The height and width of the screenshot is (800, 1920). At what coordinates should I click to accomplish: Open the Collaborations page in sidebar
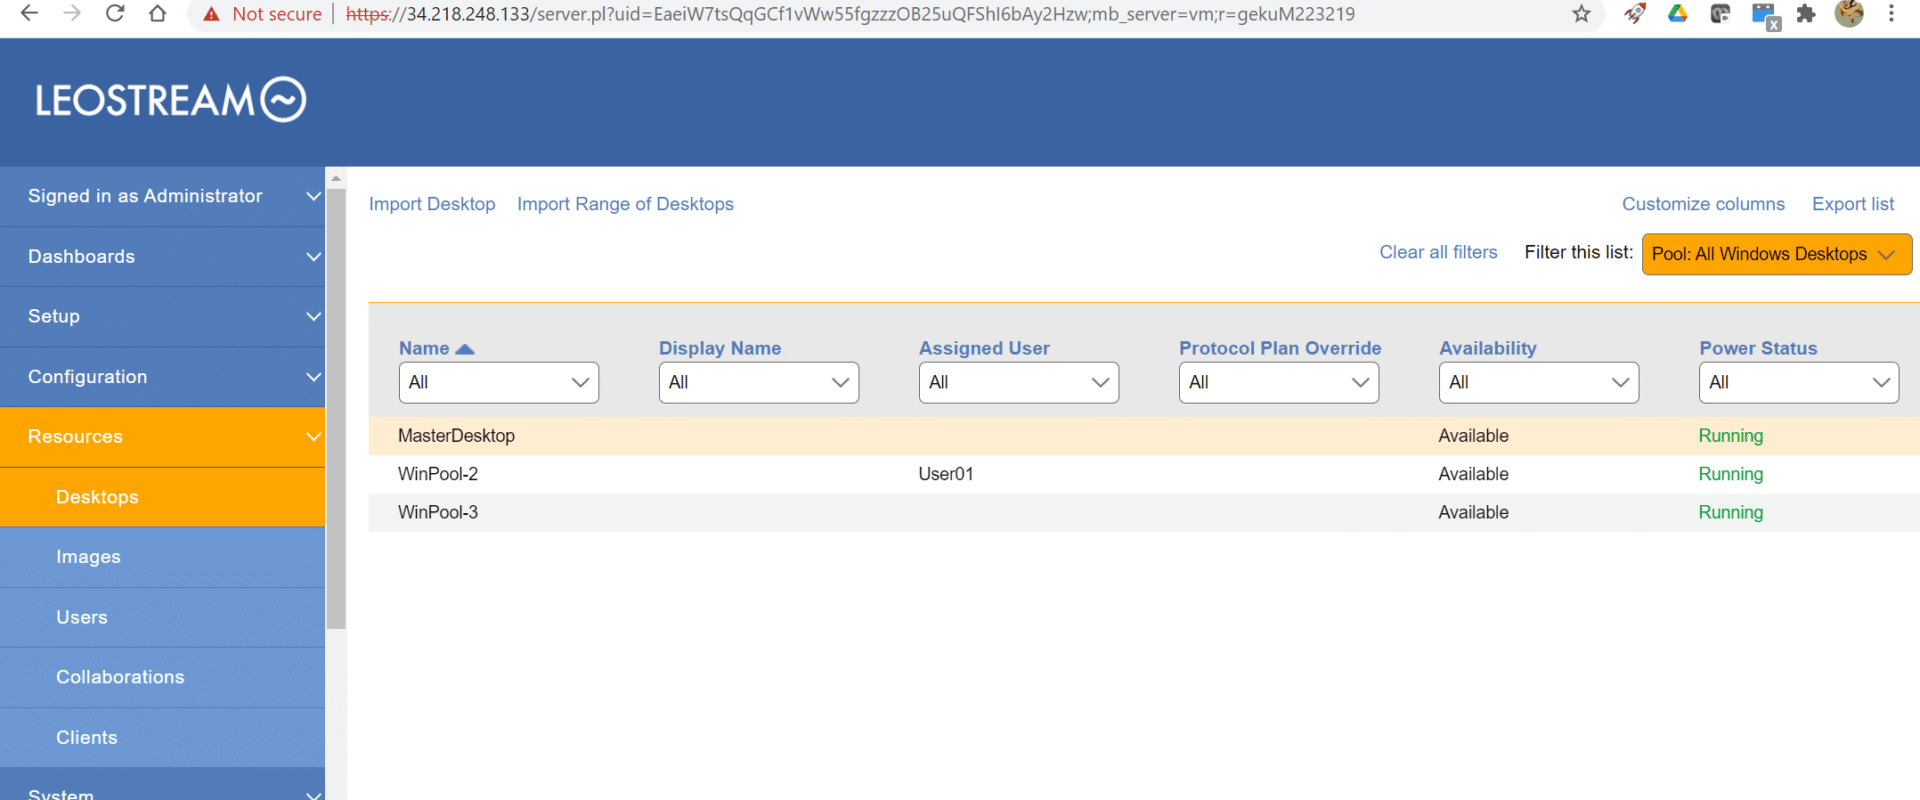(162, 677)
